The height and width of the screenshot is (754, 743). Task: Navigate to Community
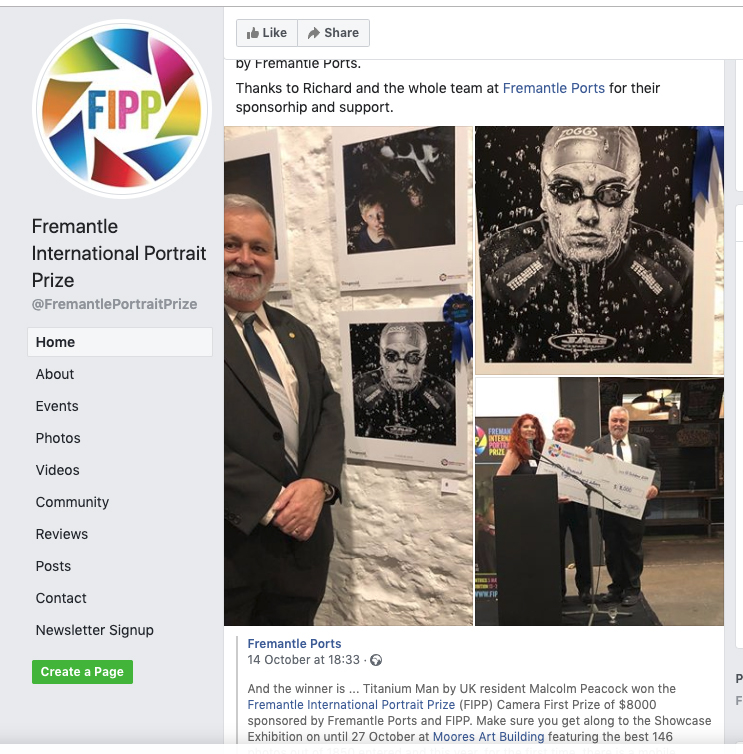(x=72, y=502)
